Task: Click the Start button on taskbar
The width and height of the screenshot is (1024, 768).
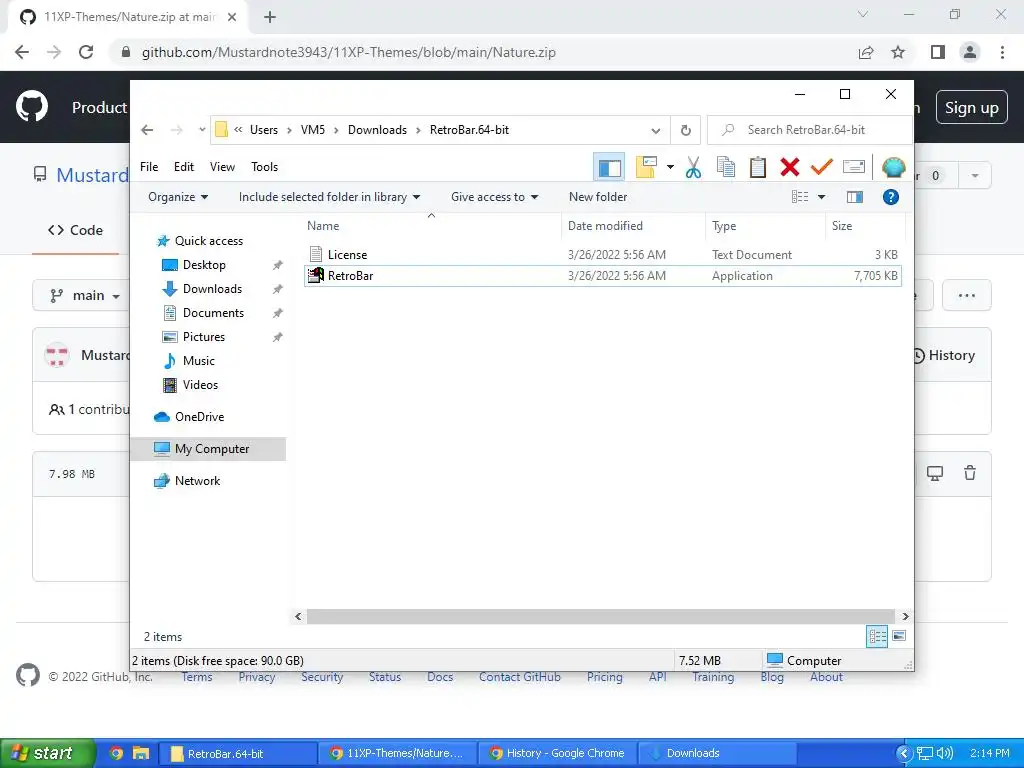Action: 48,753
